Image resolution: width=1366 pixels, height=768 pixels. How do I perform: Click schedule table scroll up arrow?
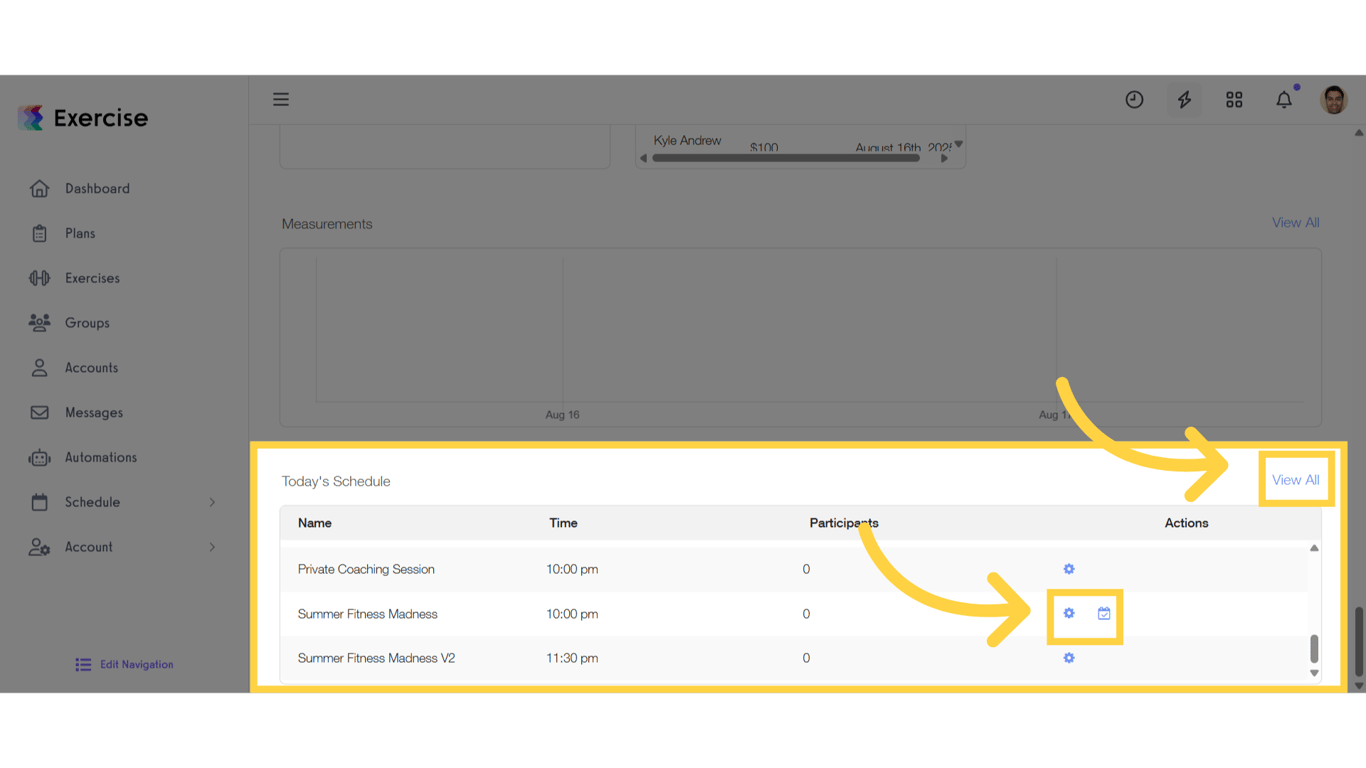pyautogui.click(x=1314, y=548)
